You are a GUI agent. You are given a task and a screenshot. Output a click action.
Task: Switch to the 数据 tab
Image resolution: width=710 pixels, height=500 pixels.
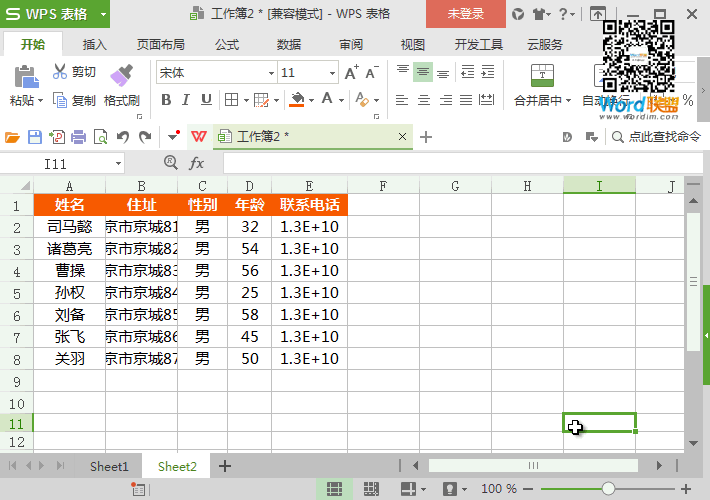tap(289, 44)
